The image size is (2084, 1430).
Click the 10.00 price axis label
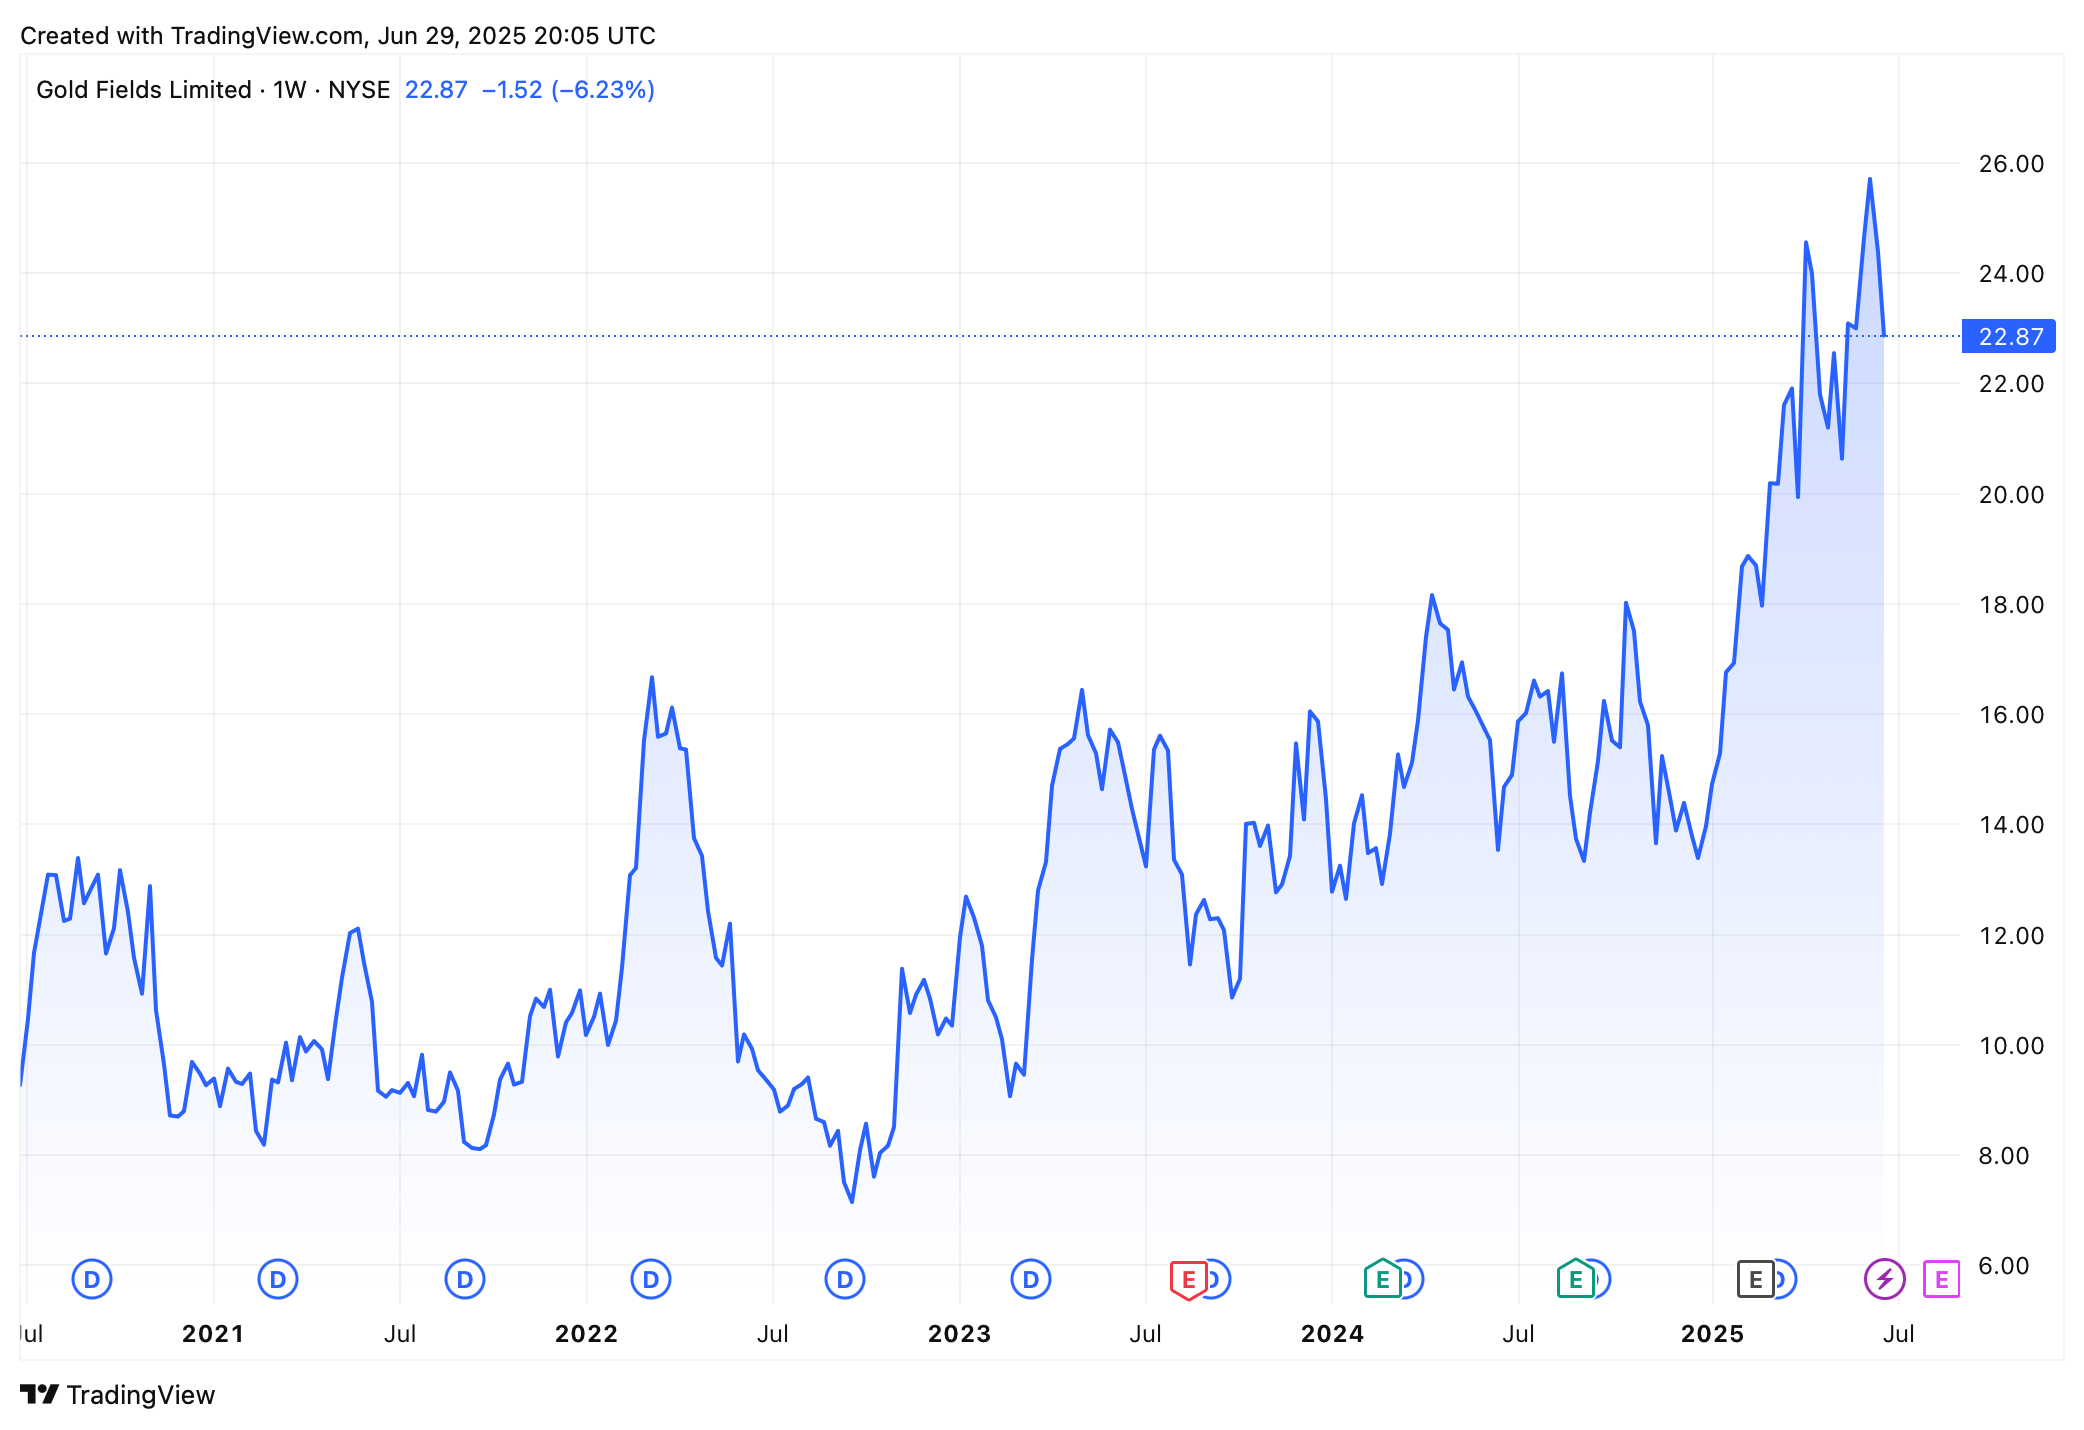tap(2011, 1045)
